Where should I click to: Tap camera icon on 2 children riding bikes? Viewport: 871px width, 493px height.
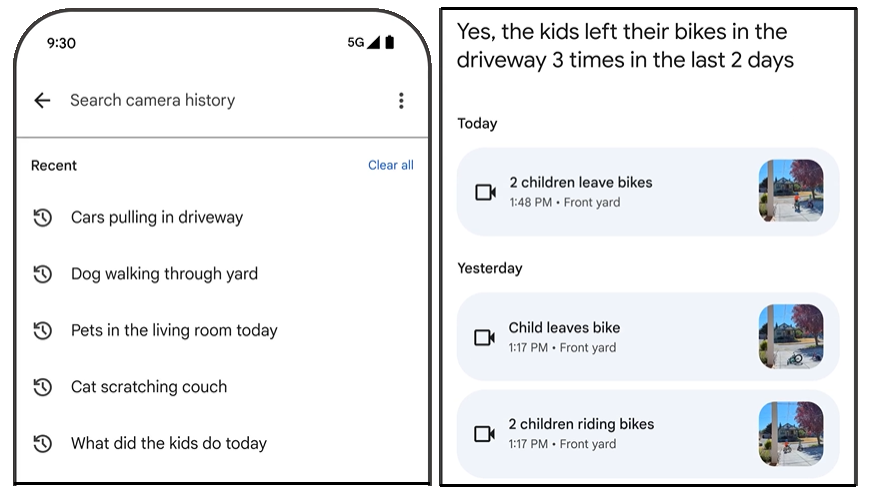click(x=485, y=434)
